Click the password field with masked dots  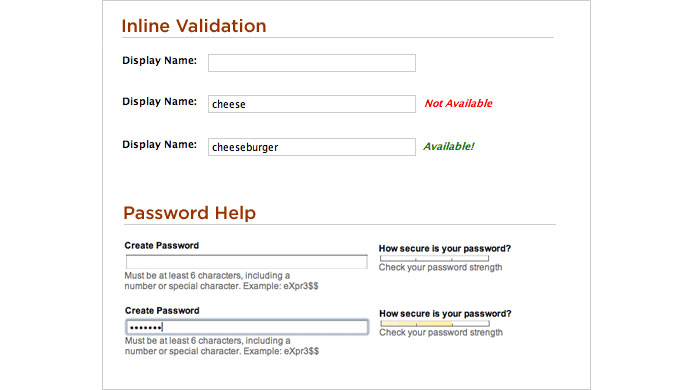click(x=247, y=327)
